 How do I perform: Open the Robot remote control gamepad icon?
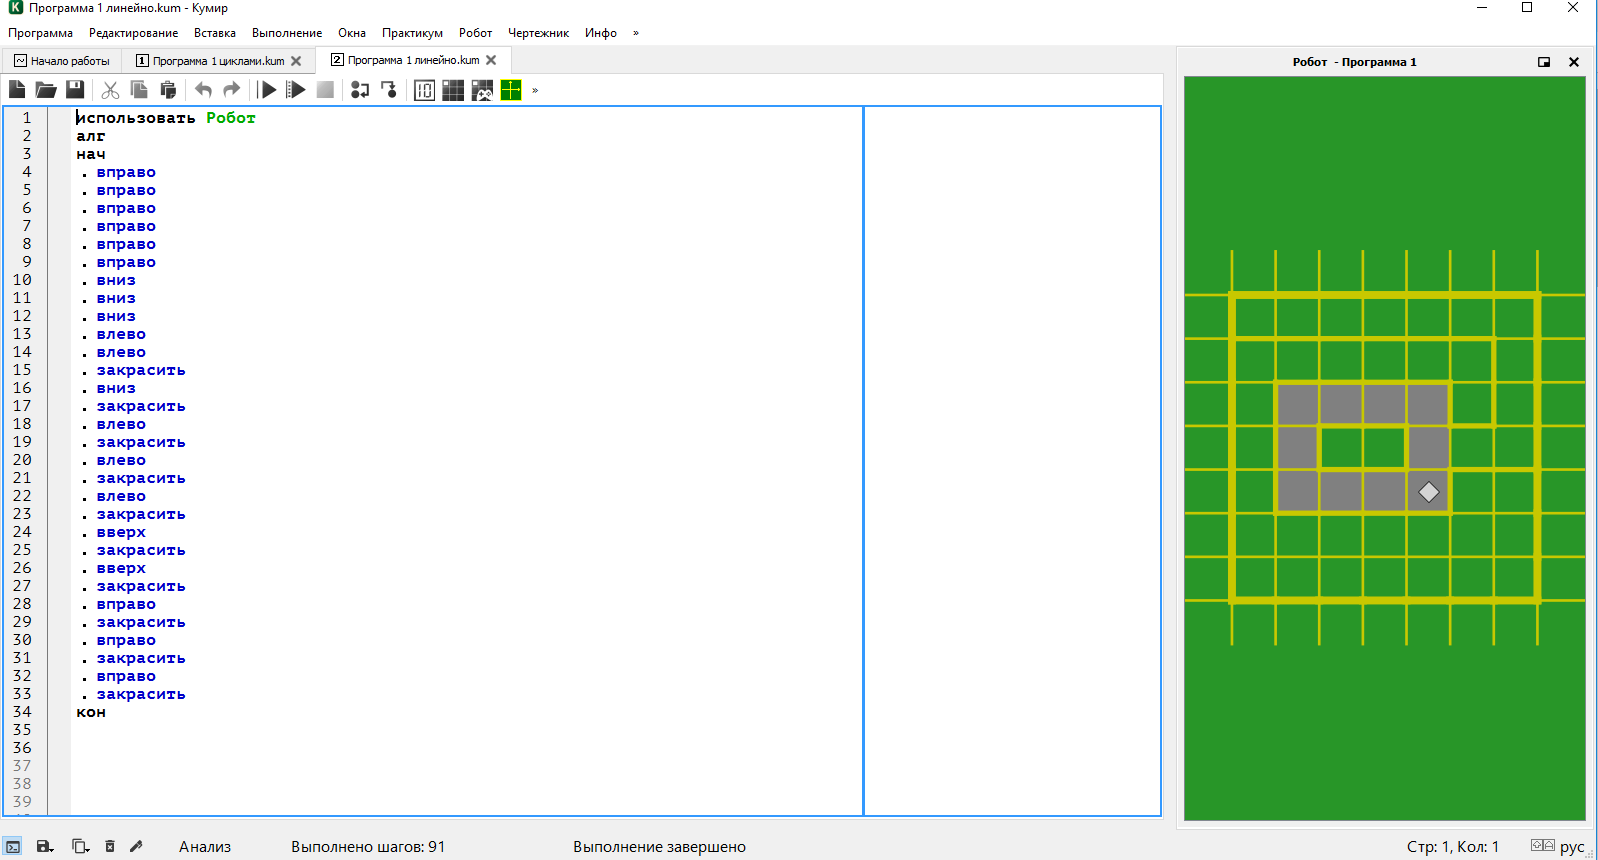point(482,90)
